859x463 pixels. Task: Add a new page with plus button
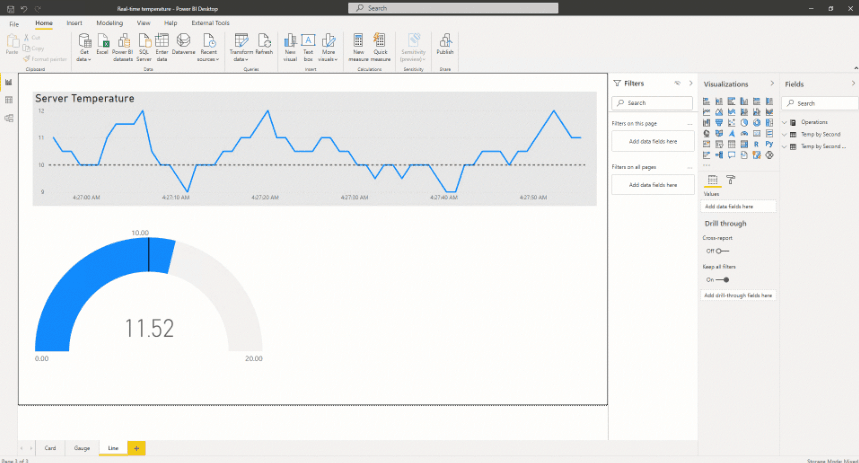click(x=136, y=448)
